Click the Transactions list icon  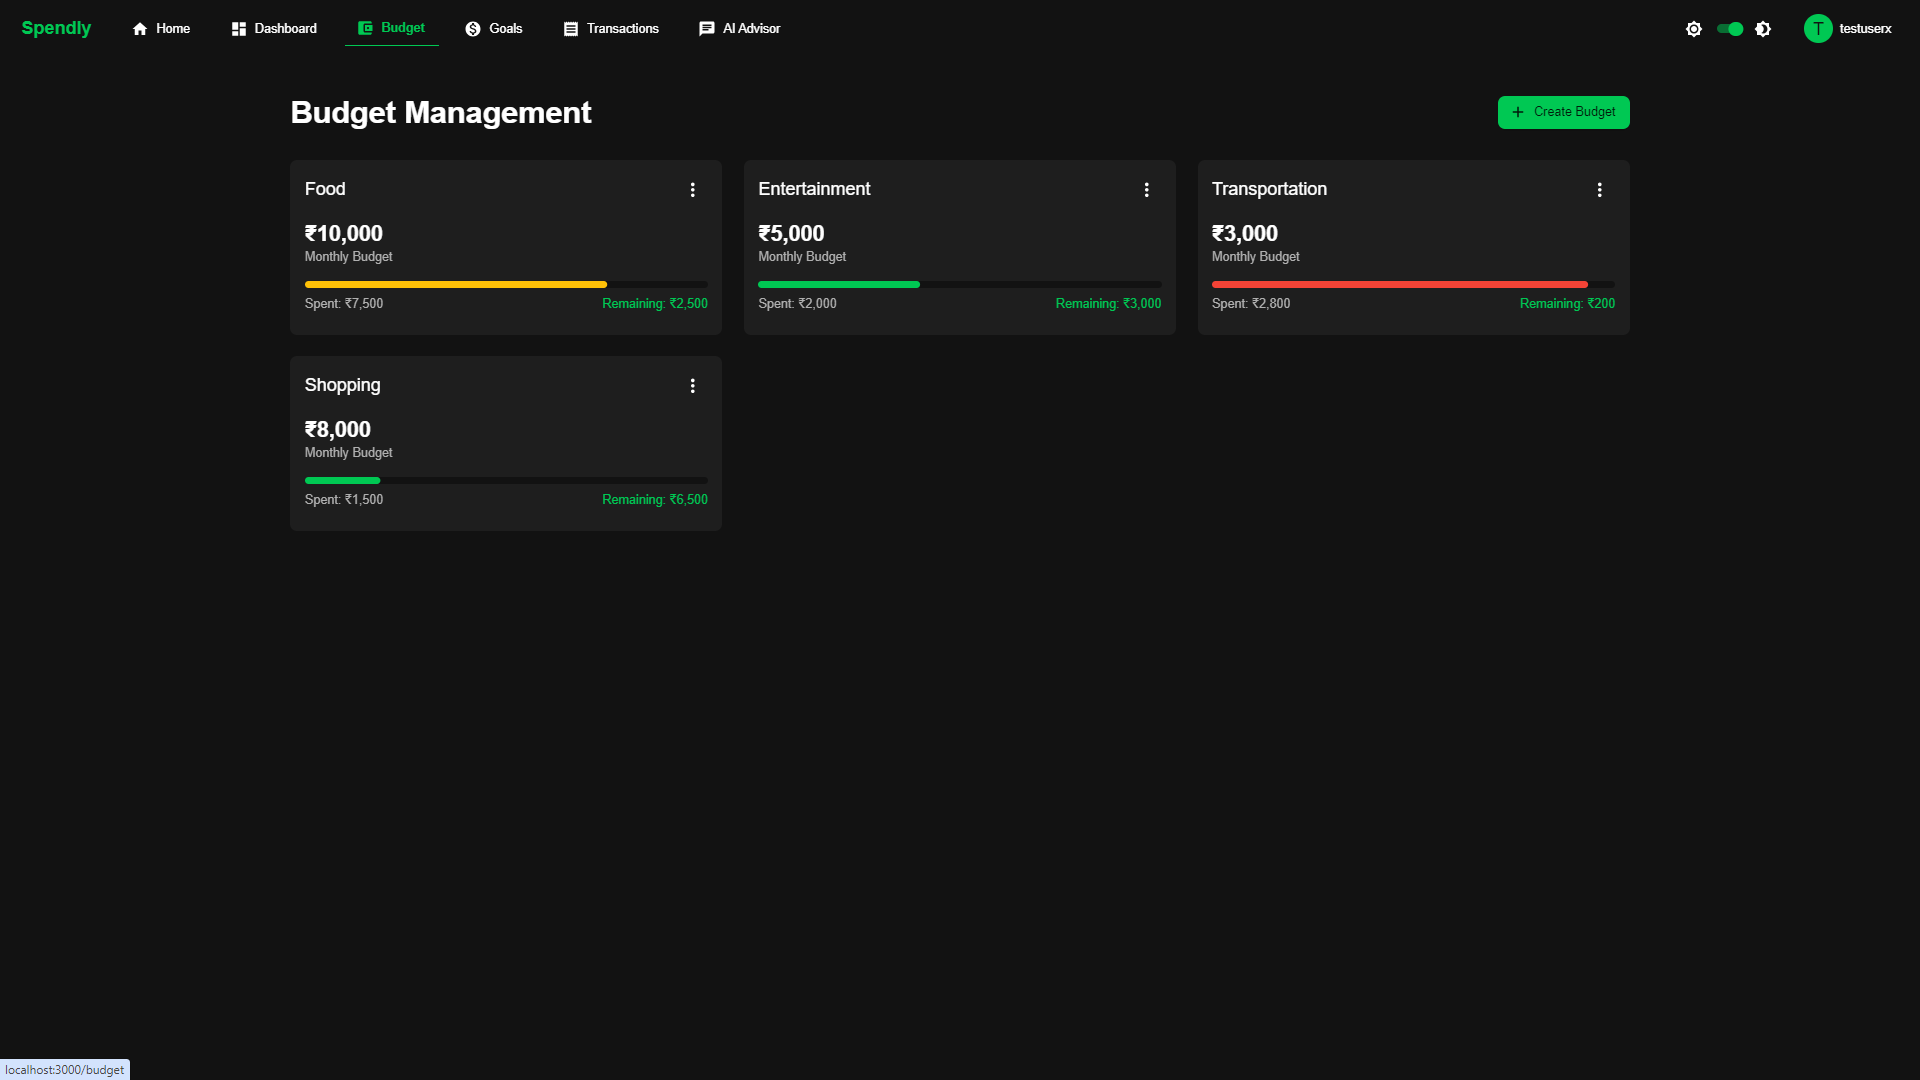click(x=571, y=29)
